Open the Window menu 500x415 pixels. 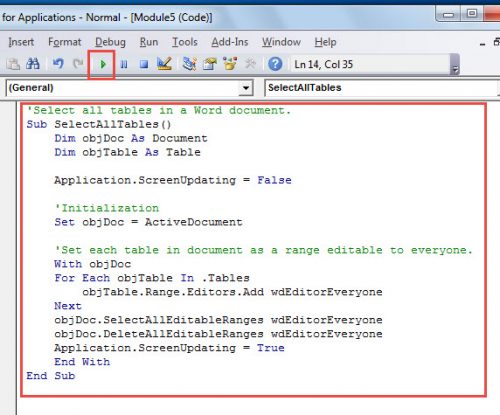(x=281, y=42)
